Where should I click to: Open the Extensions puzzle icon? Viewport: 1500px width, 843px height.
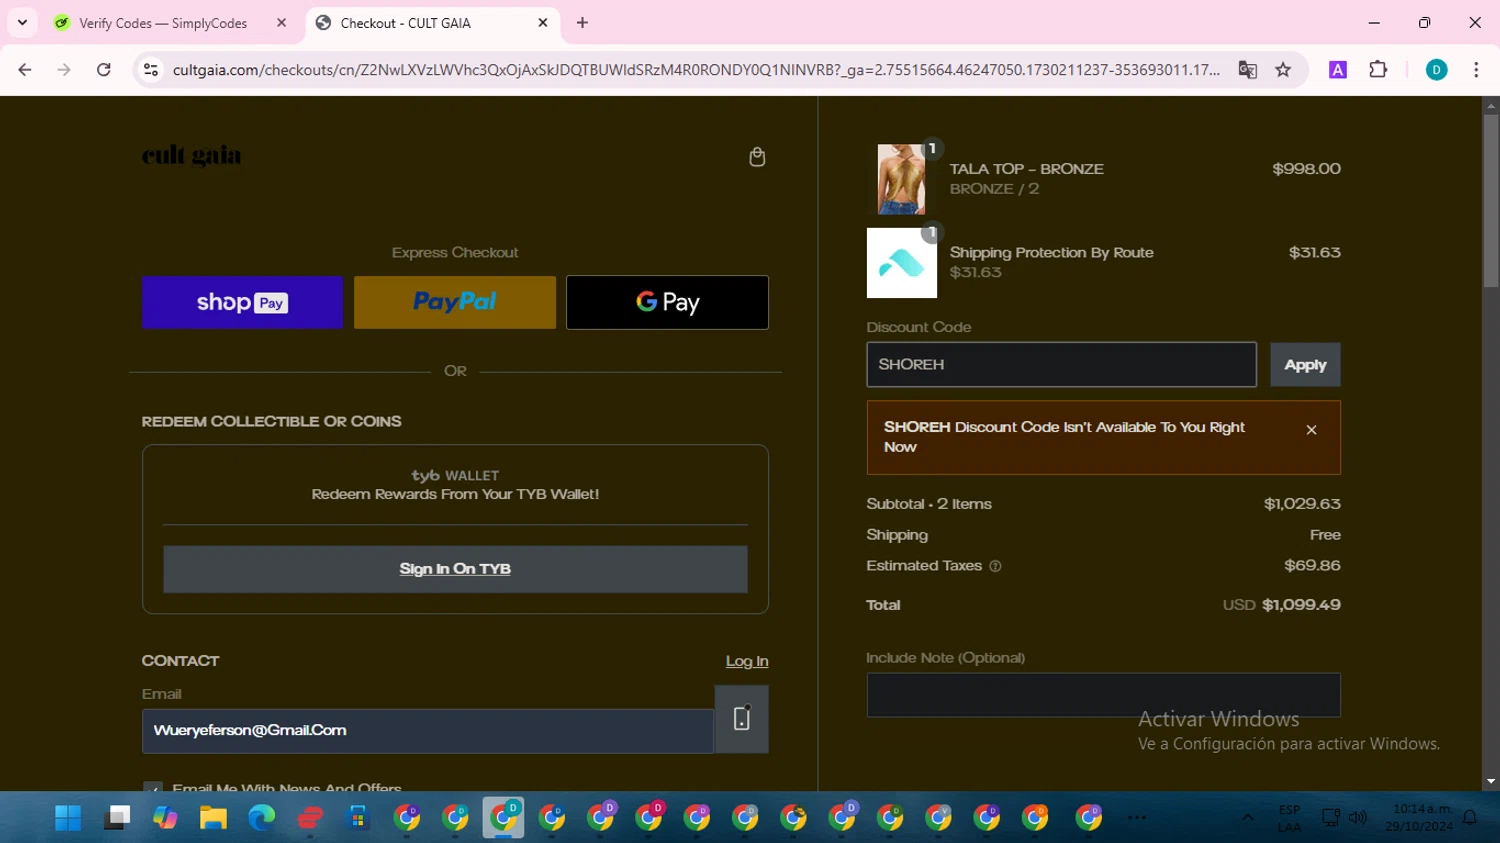coord(1378,69)
